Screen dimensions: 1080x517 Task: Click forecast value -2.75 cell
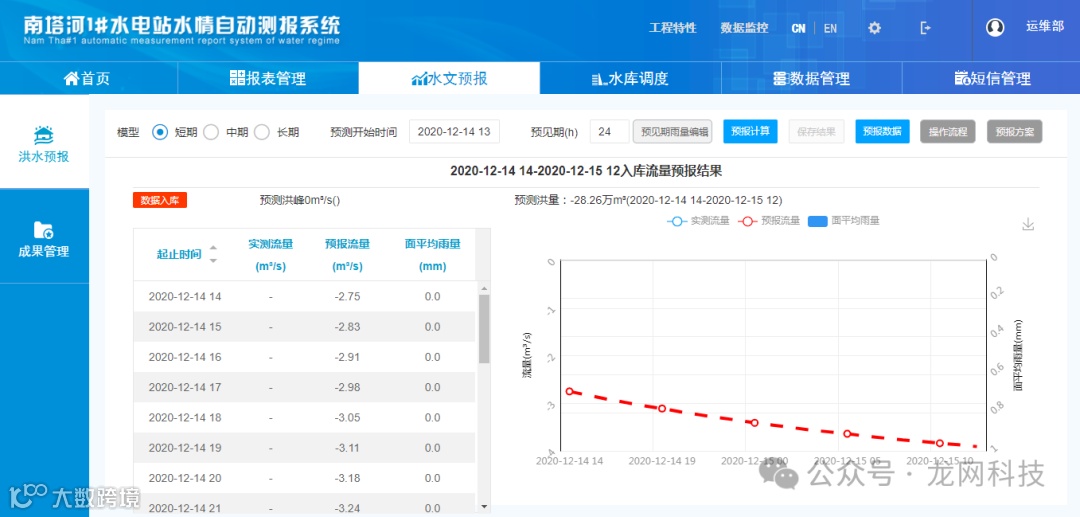click(347, 297)
